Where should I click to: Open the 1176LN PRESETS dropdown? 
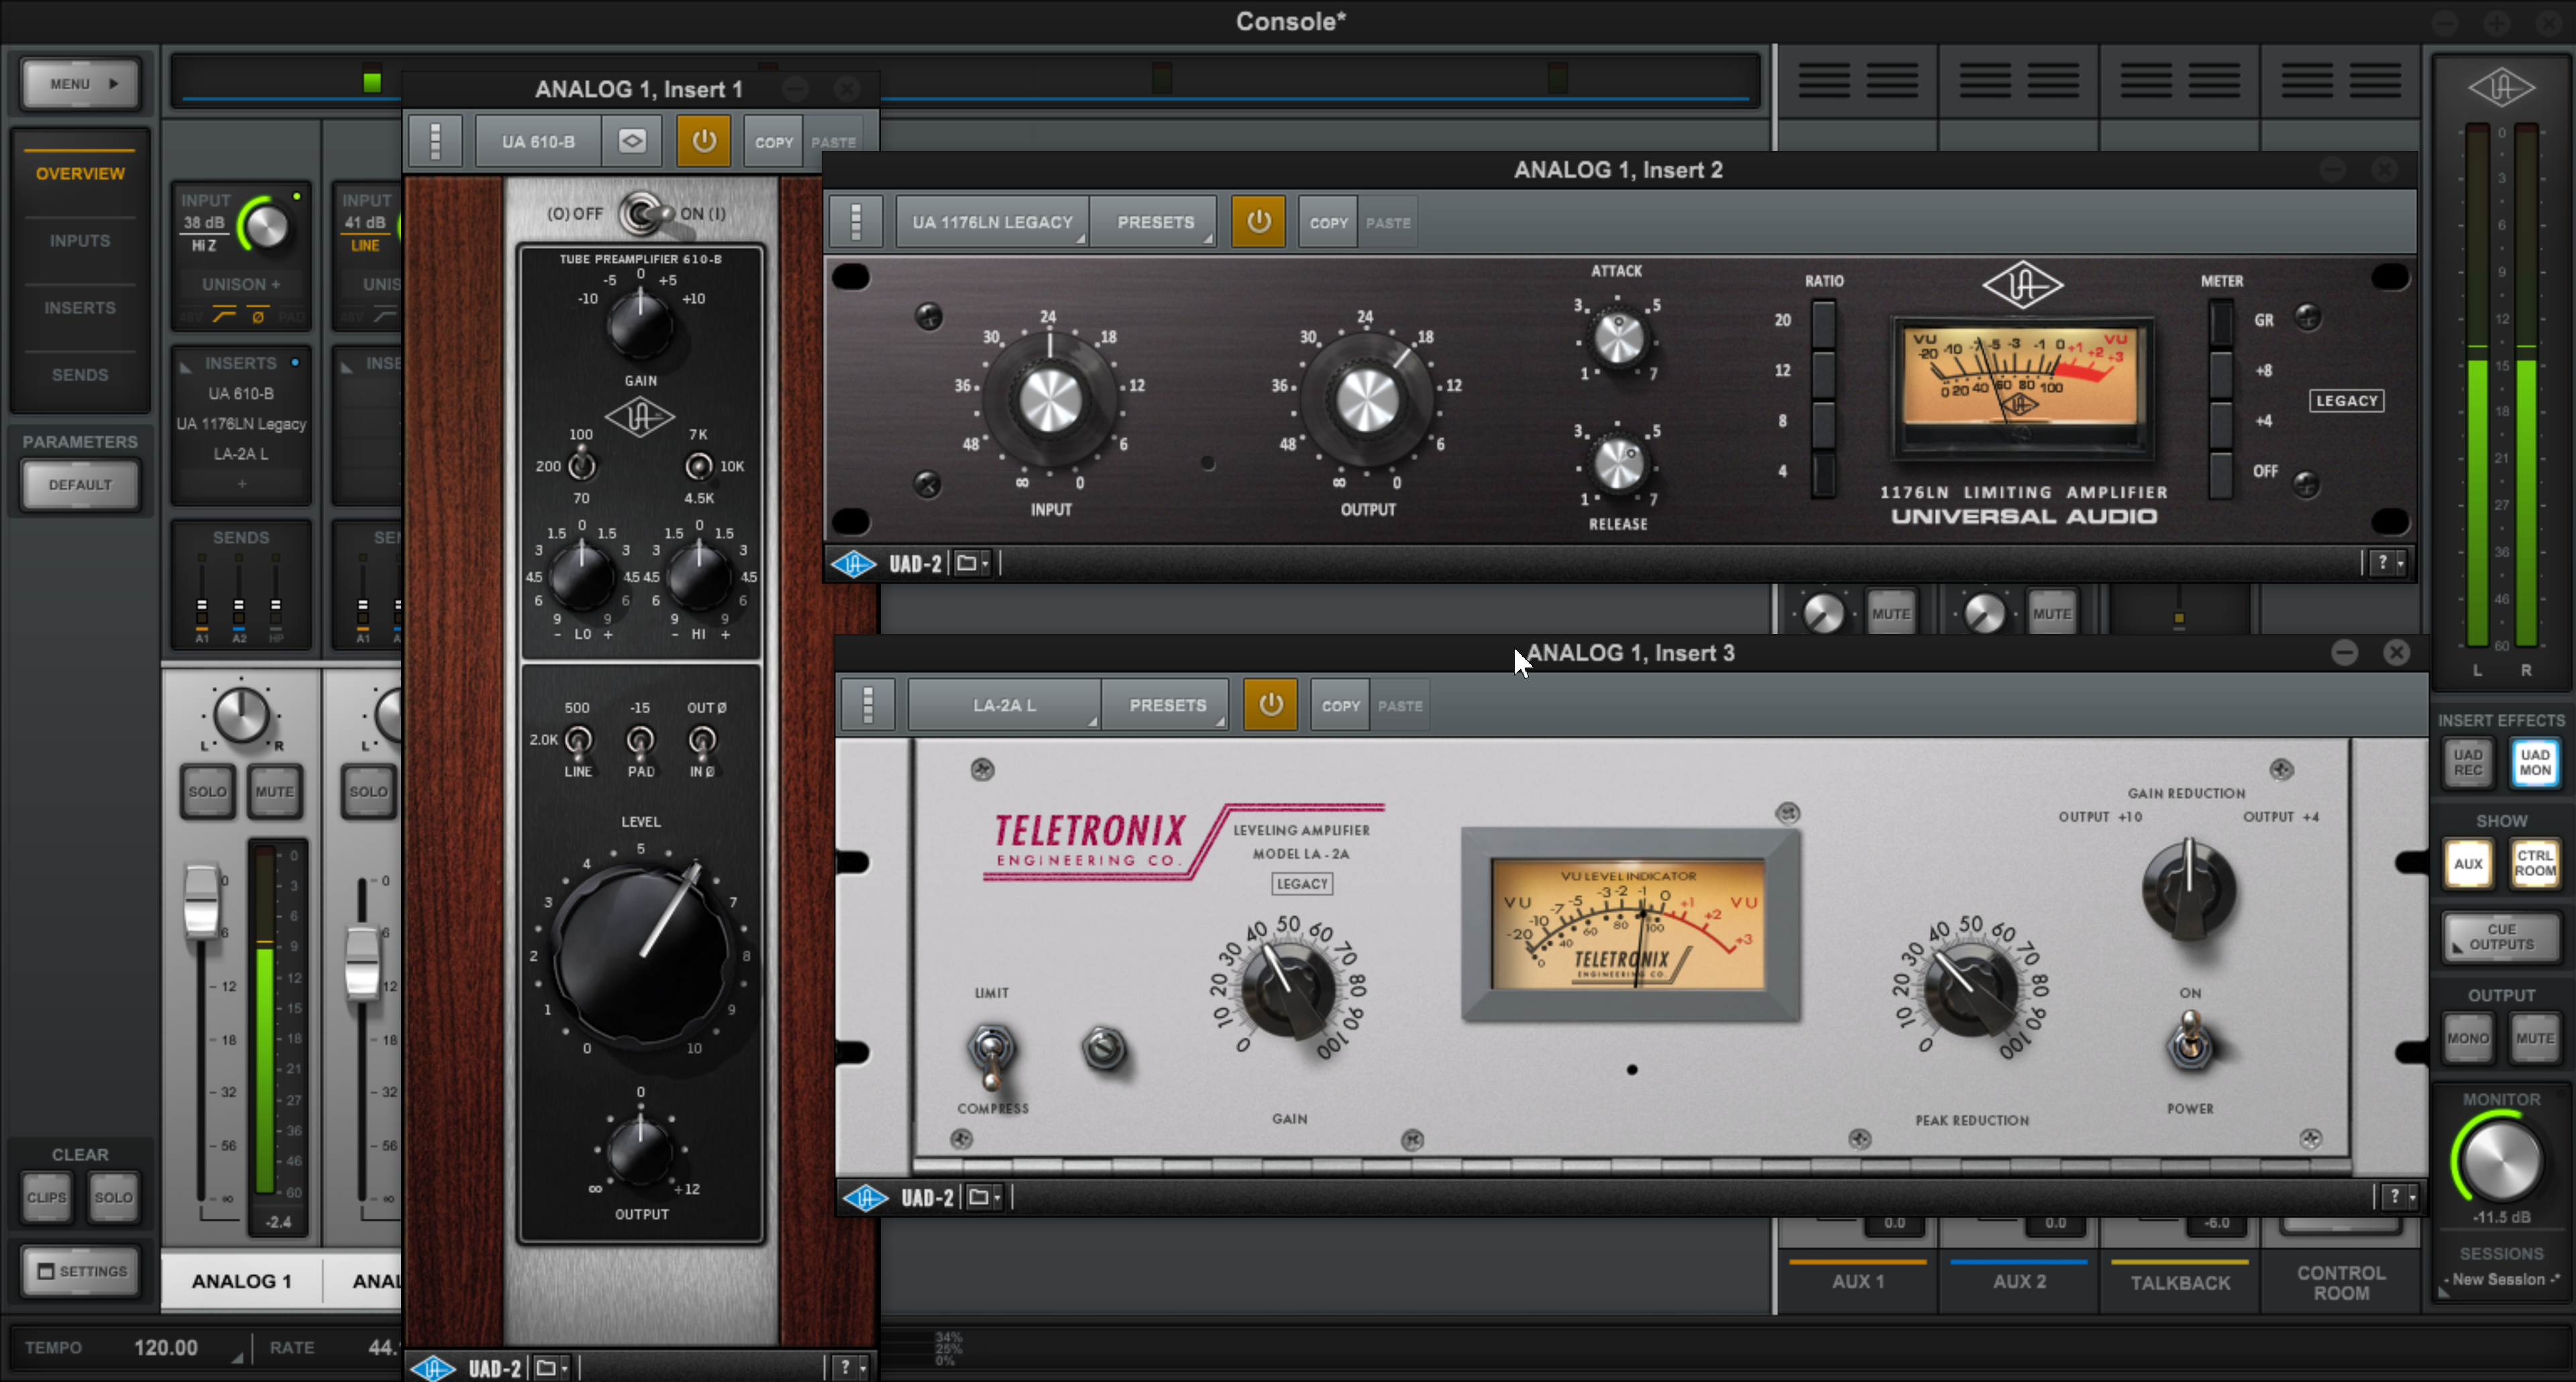1155,222
